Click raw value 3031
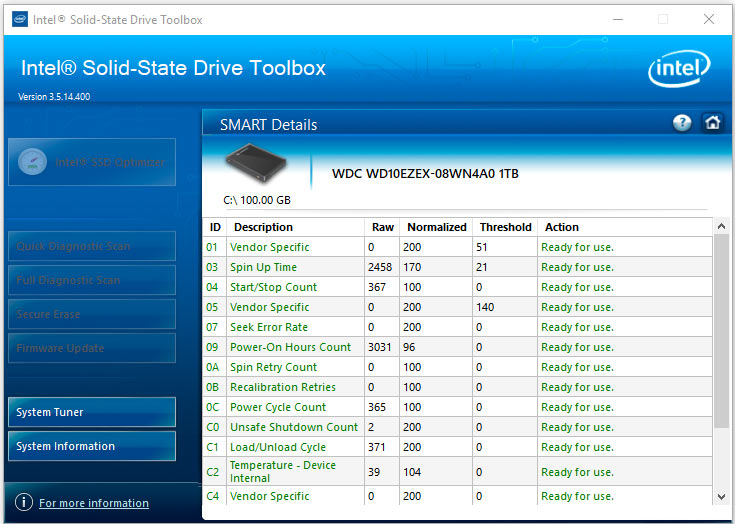Image resolution: width=735 pixels, height=524 pixels. coord(379,347)
